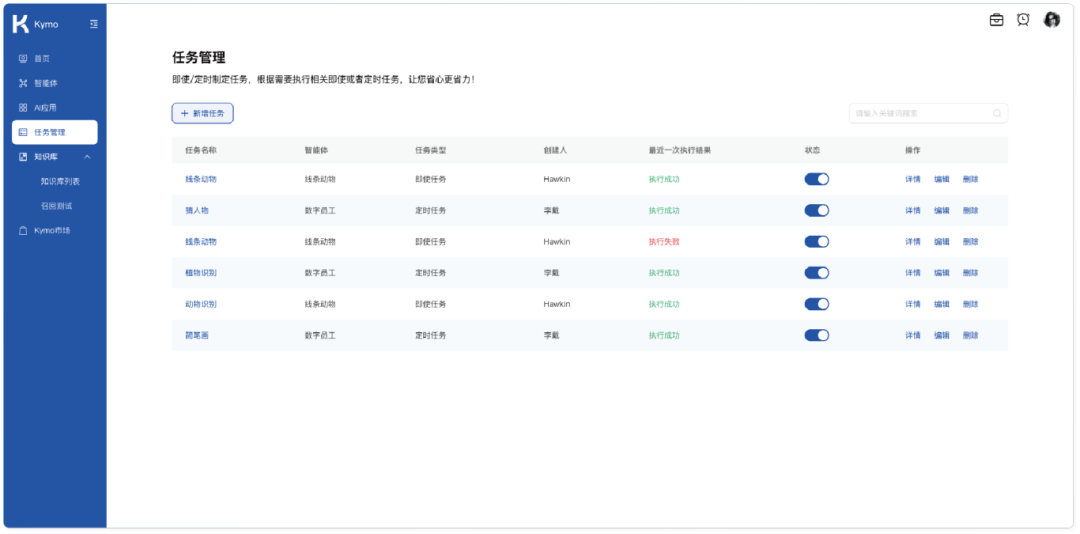
Task: Open 召回测试 submenu item
Action: coord(56,206)
